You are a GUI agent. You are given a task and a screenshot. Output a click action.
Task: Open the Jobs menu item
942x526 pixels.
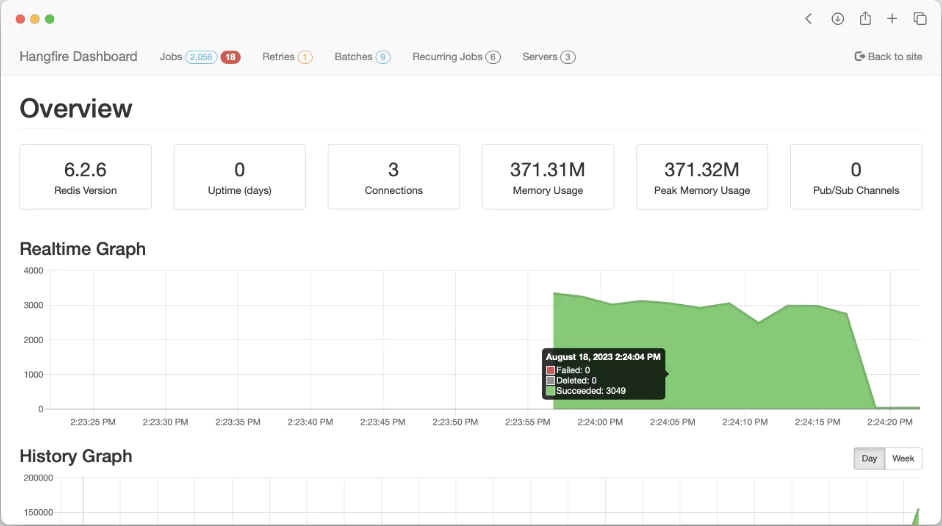pos(171,56)
